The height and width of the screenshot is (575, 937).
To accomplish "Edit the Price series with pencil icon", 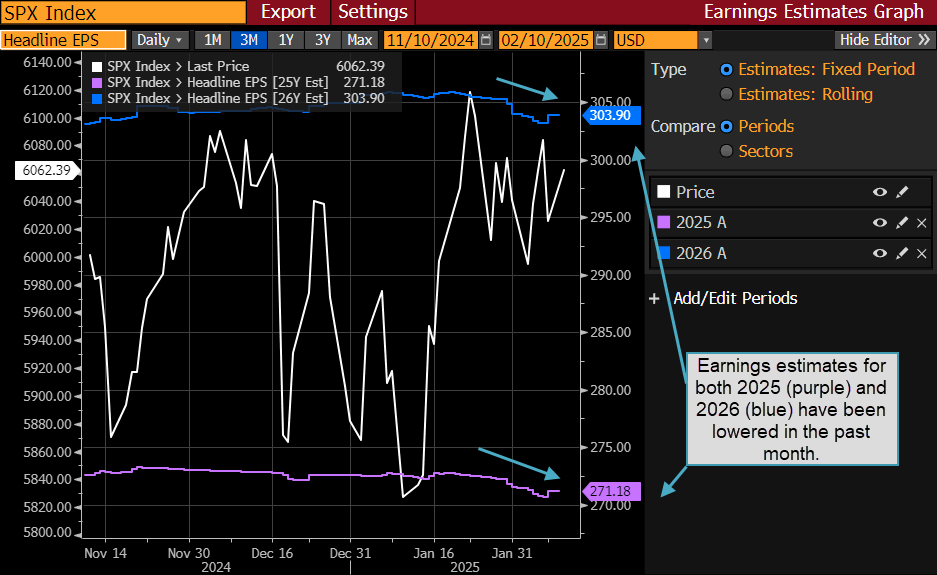I will click(902, 192).
